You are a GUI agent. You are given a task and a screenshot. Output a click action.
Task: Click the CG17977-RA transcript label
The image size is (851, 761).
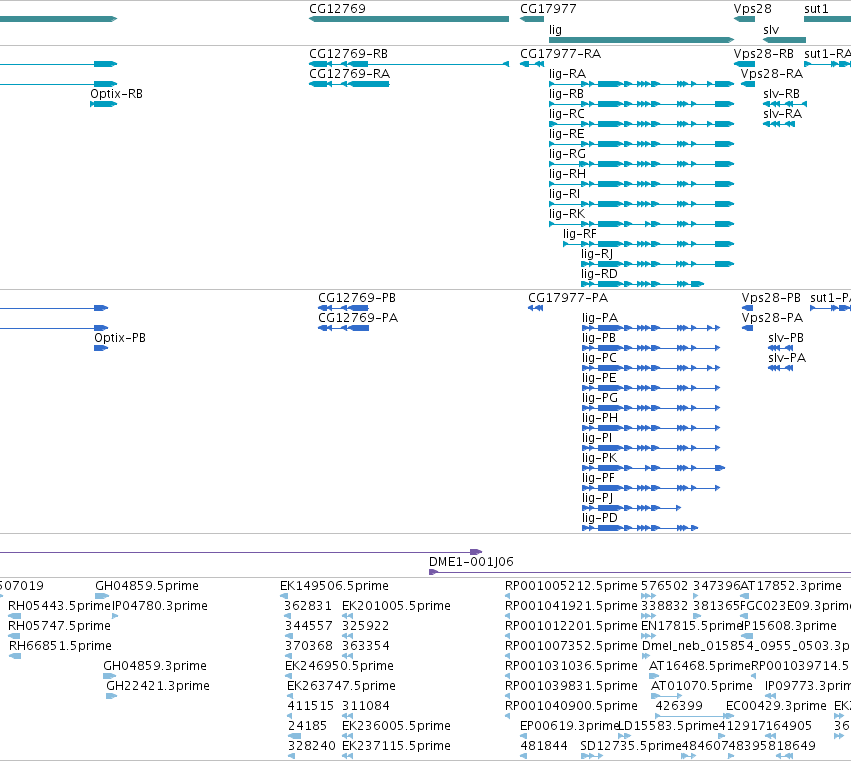pos(560,54)
